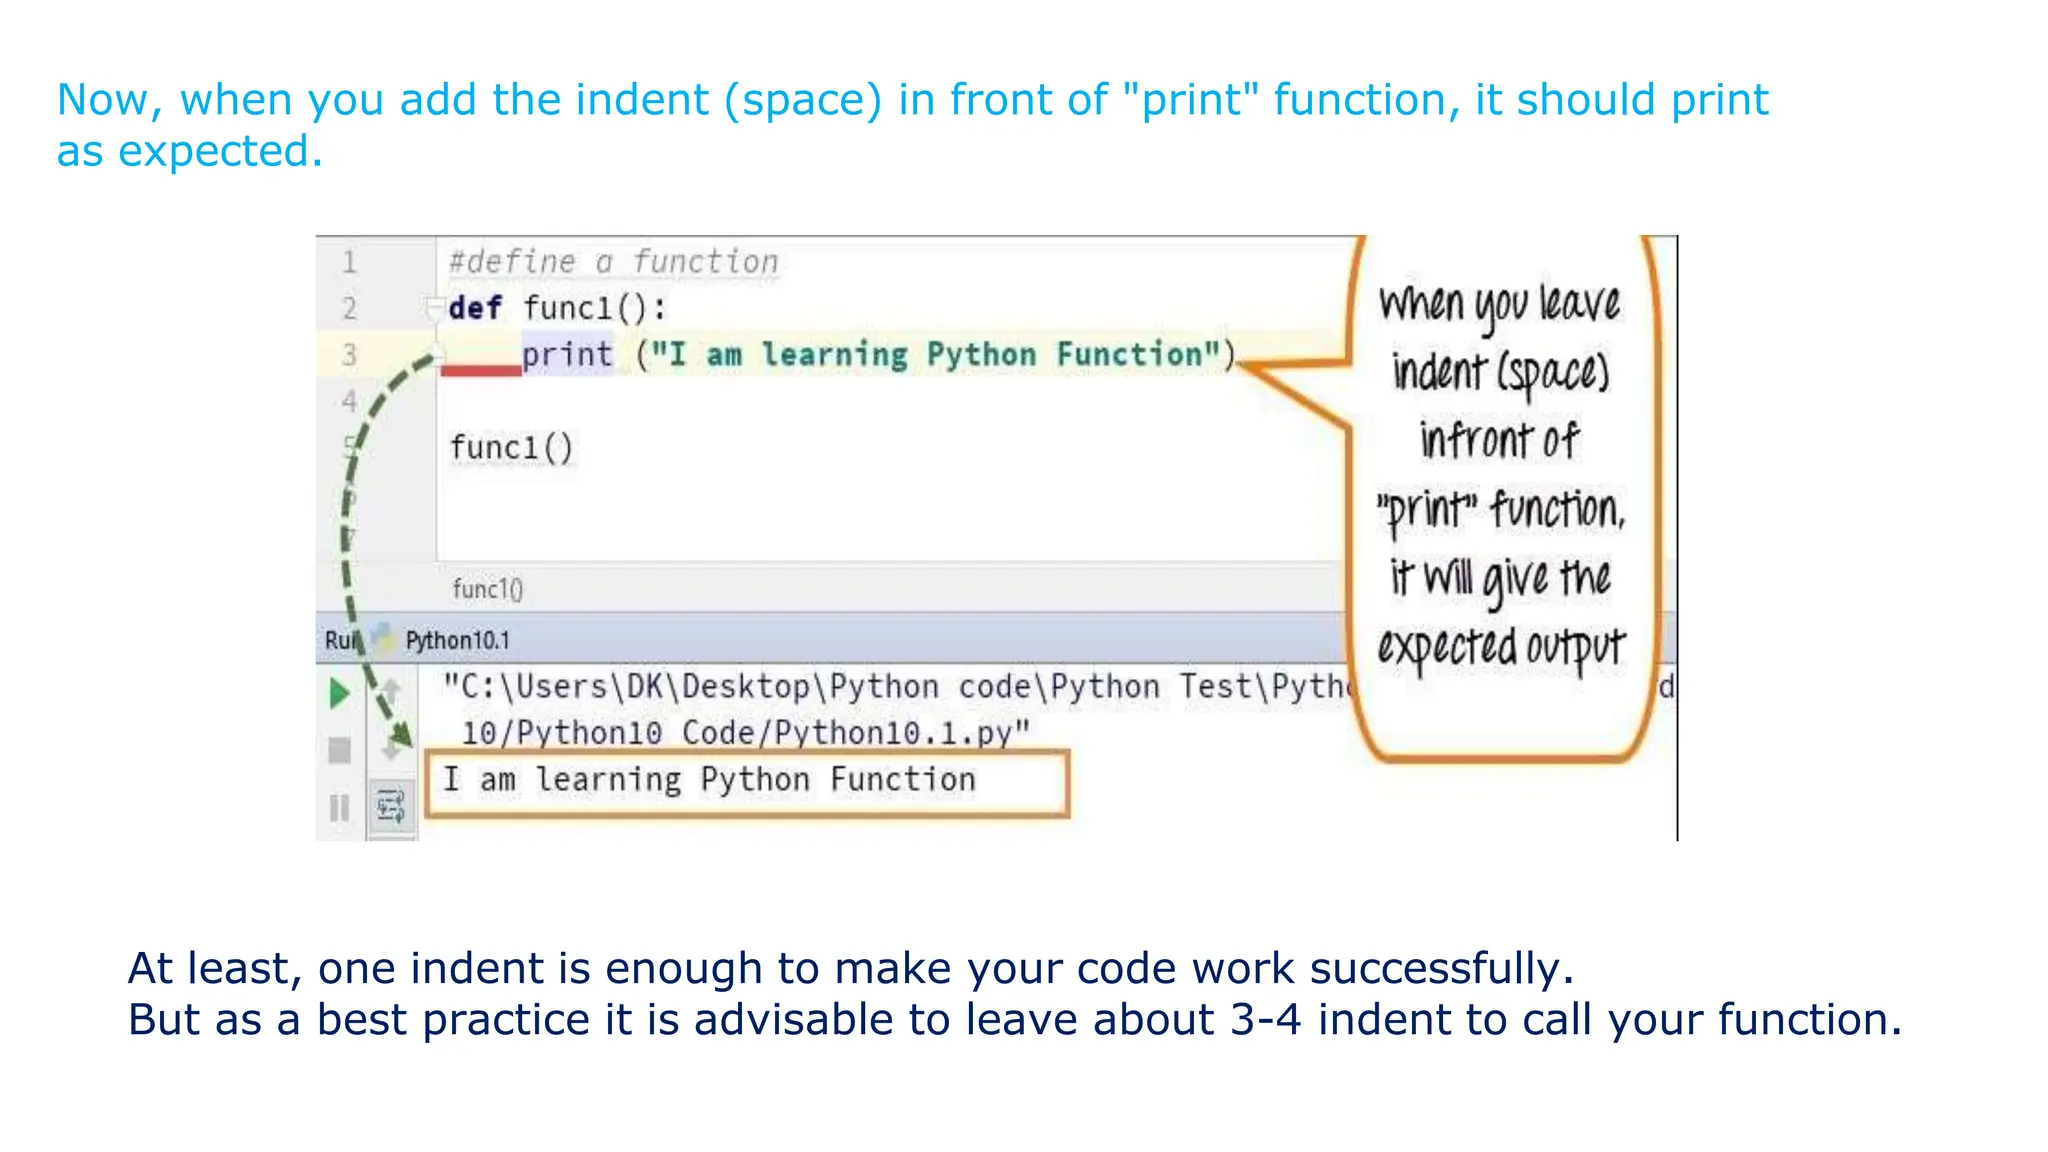The image size is (2048, 1152).
Task: Click the "I am learning Python Function" string
Action: coord(936,354)
